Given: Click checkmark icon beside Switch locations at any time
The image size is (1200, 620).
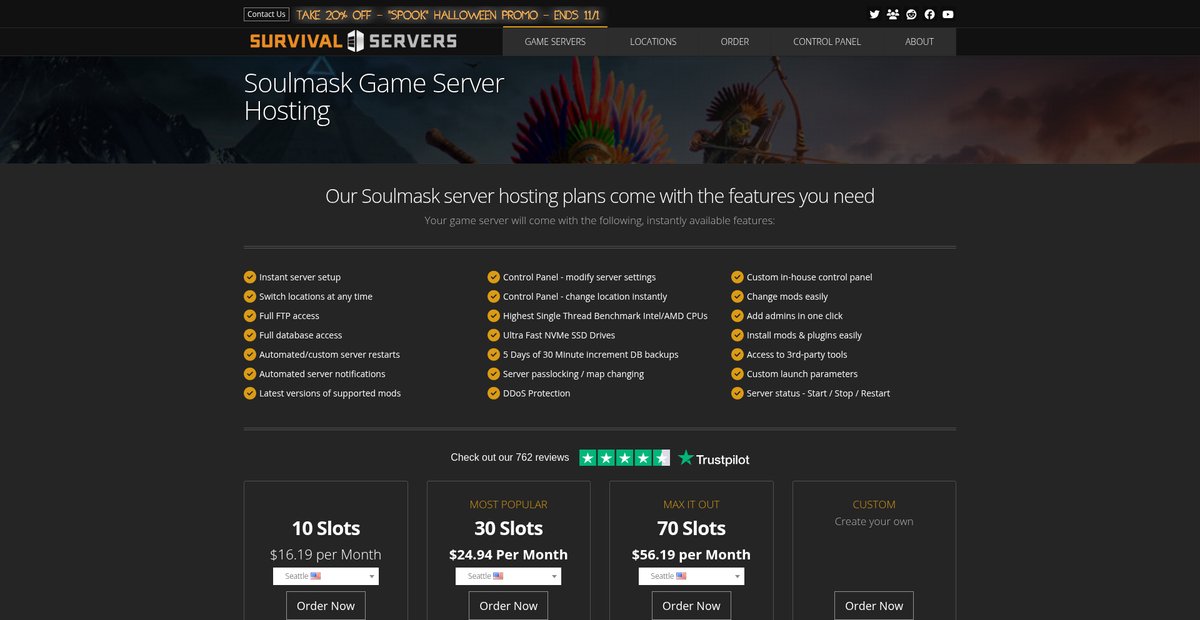Looking at the screenshot, I should coord(250,296).
